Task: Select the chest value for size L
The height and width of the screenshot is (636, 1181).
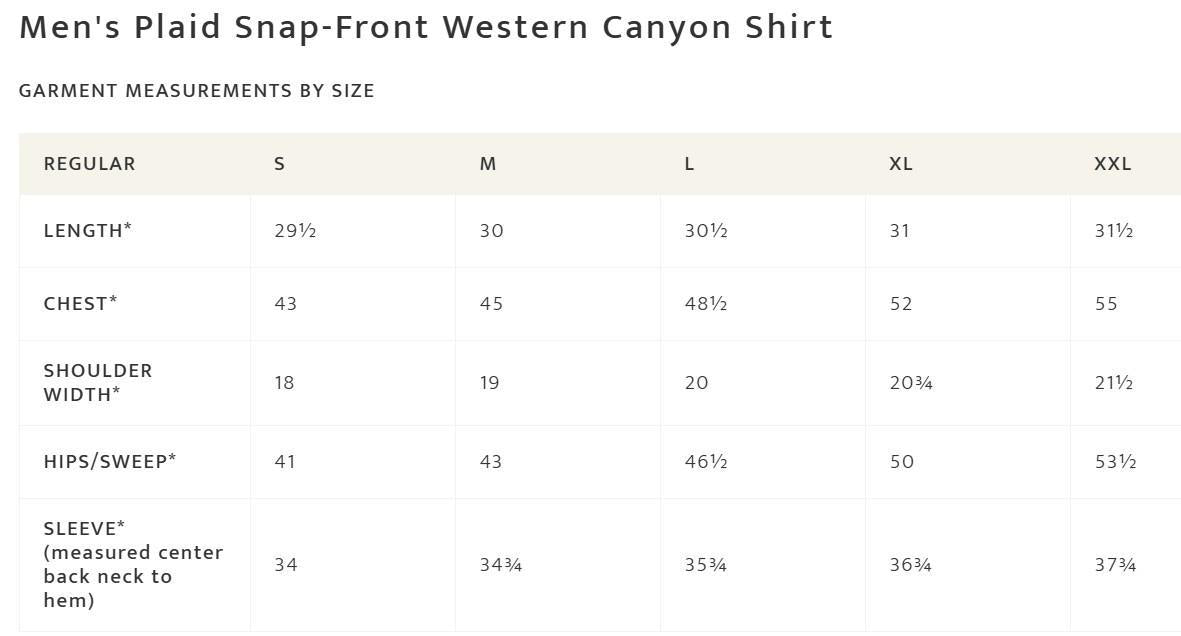Action: [706, 304]
